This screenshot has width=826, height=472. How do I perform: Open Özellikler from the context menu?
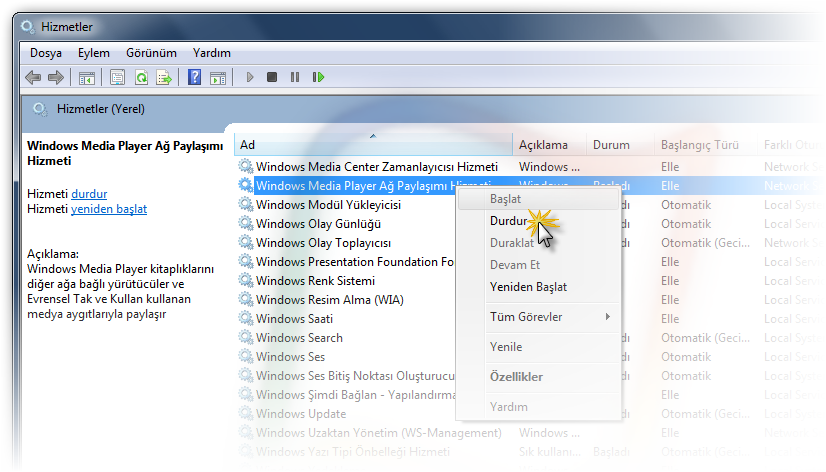tap(538, 377)
